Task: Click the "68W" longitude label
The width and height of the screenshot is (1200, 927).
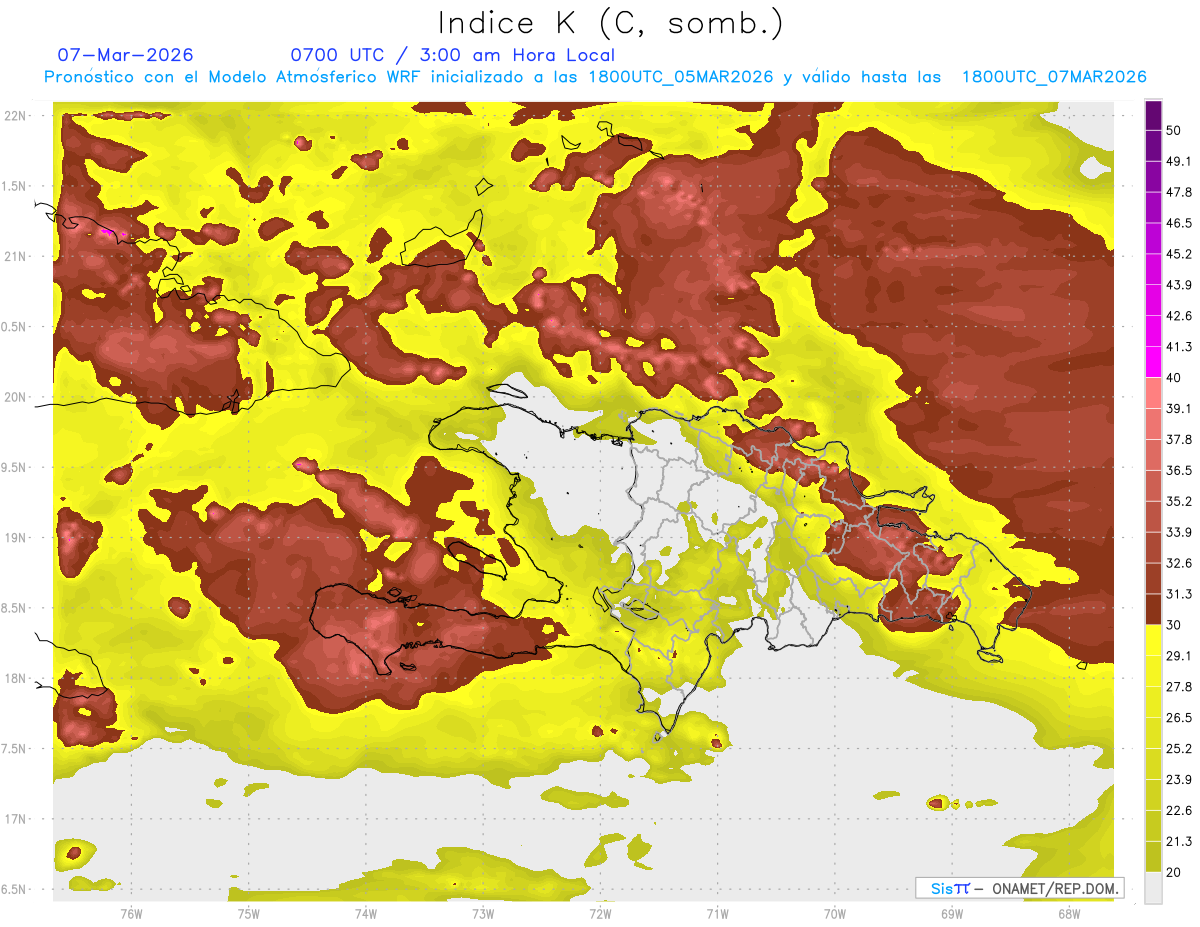Action: [1069, 912]
